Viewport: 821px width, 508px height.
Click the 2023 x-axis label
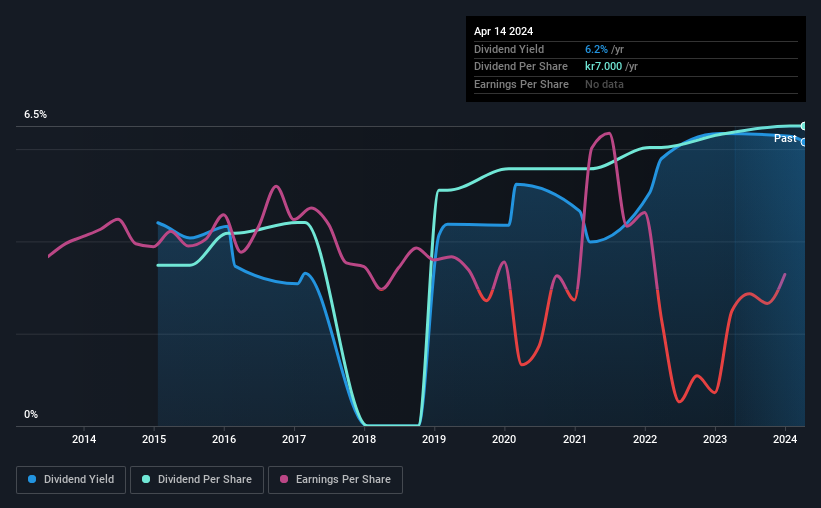715,439
